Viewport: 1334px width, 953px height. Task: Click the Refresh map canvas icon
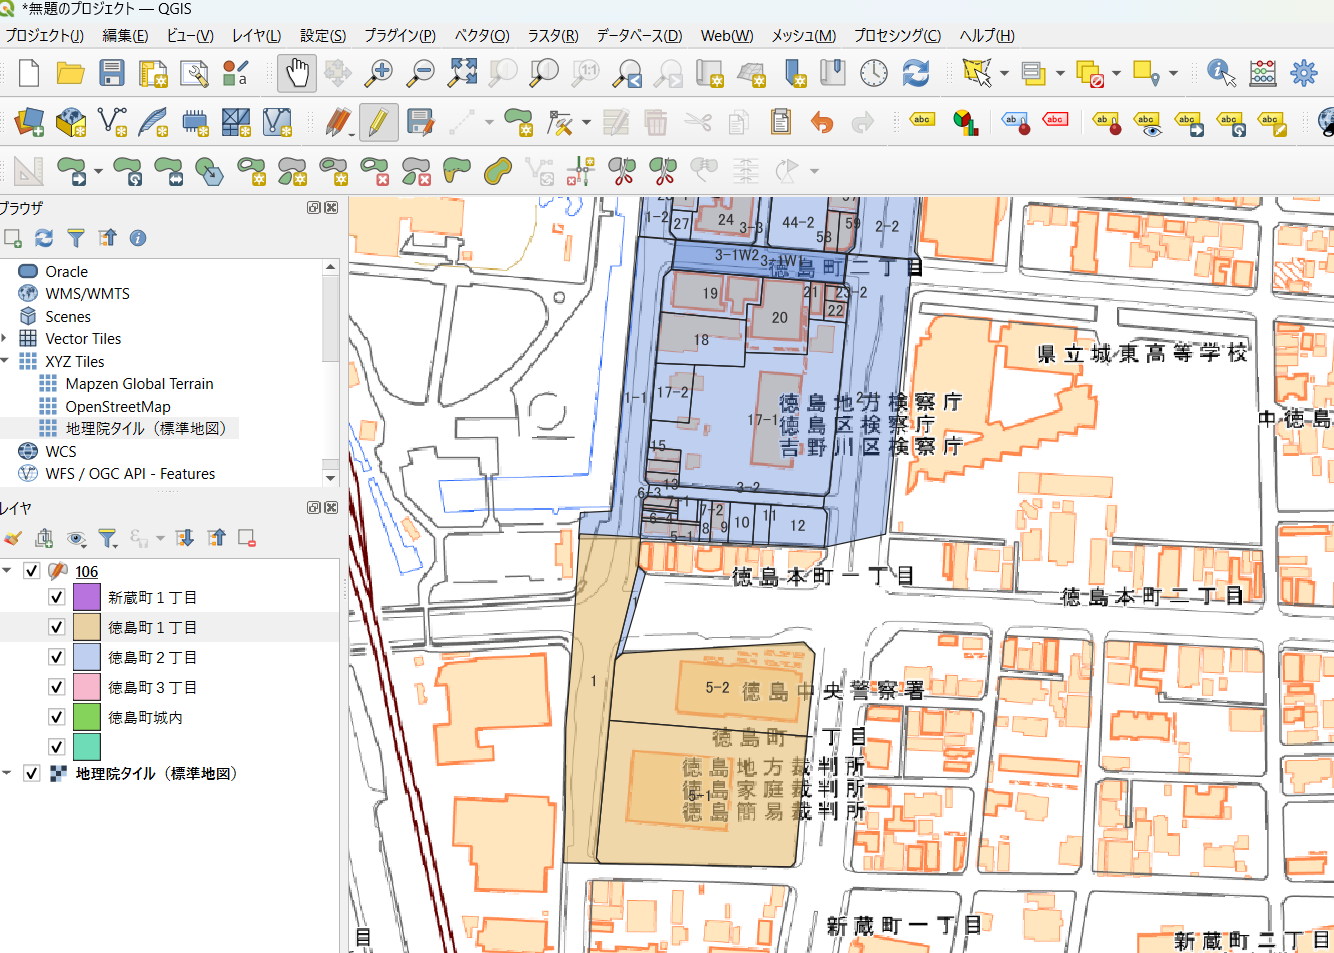point(915,73)
